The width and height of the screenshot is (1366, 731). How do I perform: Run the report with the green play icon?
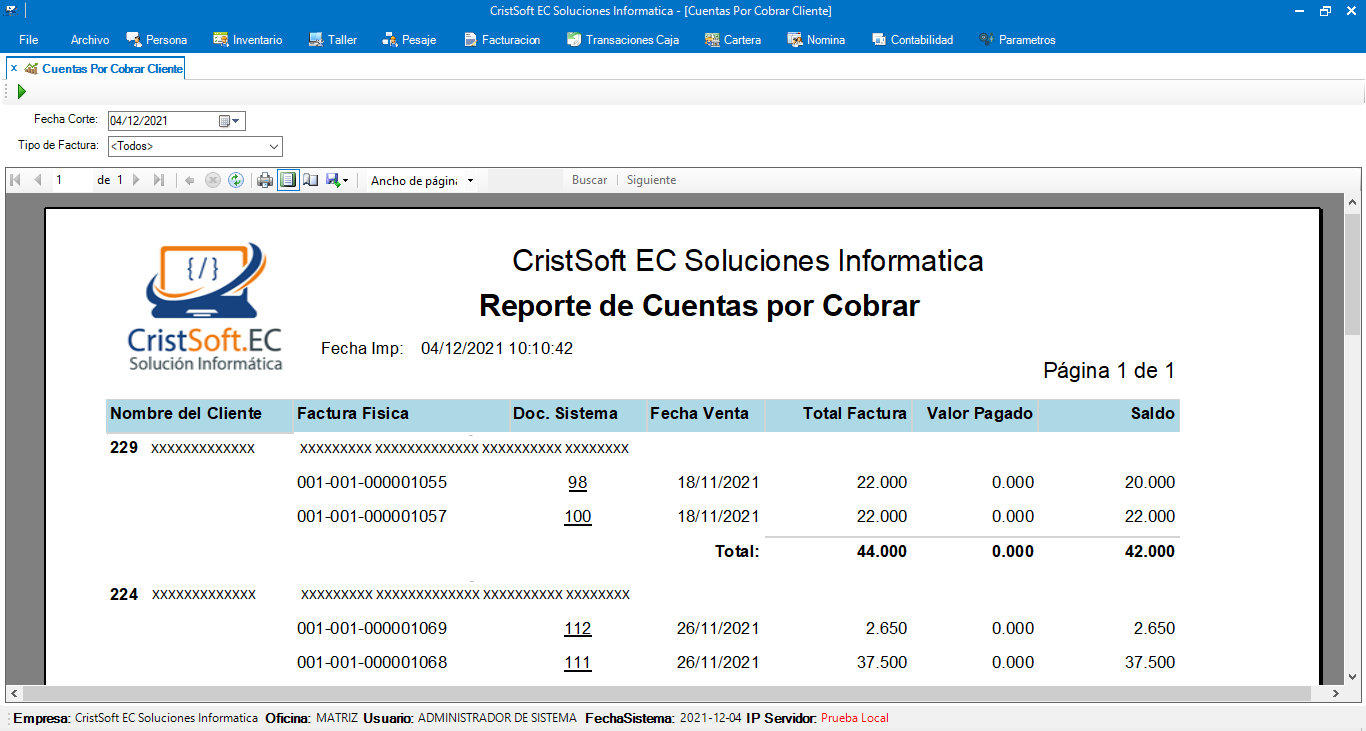click(22, 92)
